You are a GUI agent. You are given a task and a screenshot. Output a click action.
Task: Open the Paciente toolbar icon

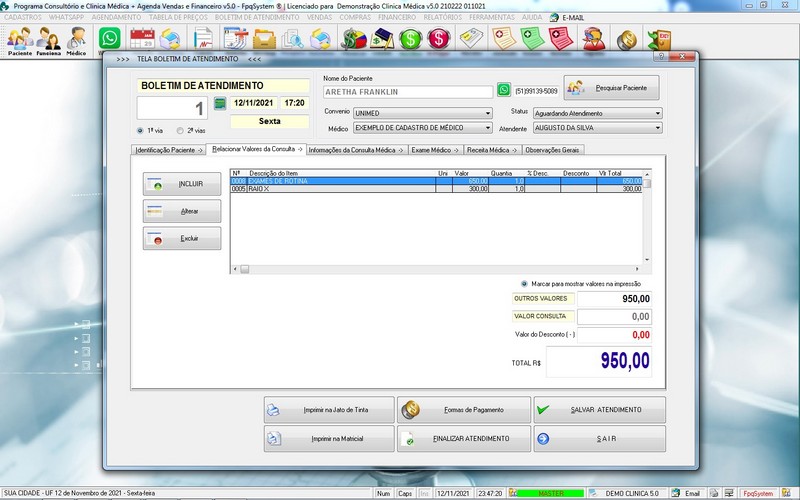click(20, 41)
